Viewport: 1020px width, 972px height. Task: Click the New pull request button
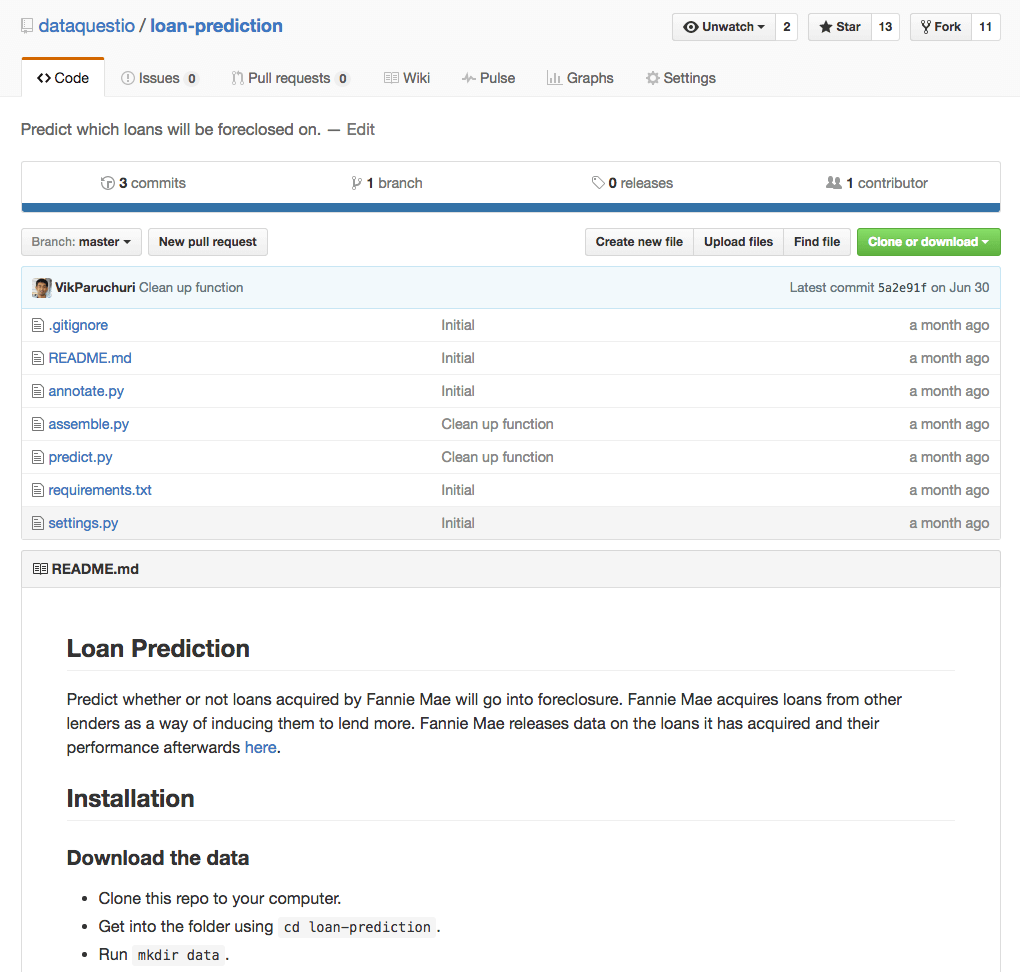click(207, 241)
